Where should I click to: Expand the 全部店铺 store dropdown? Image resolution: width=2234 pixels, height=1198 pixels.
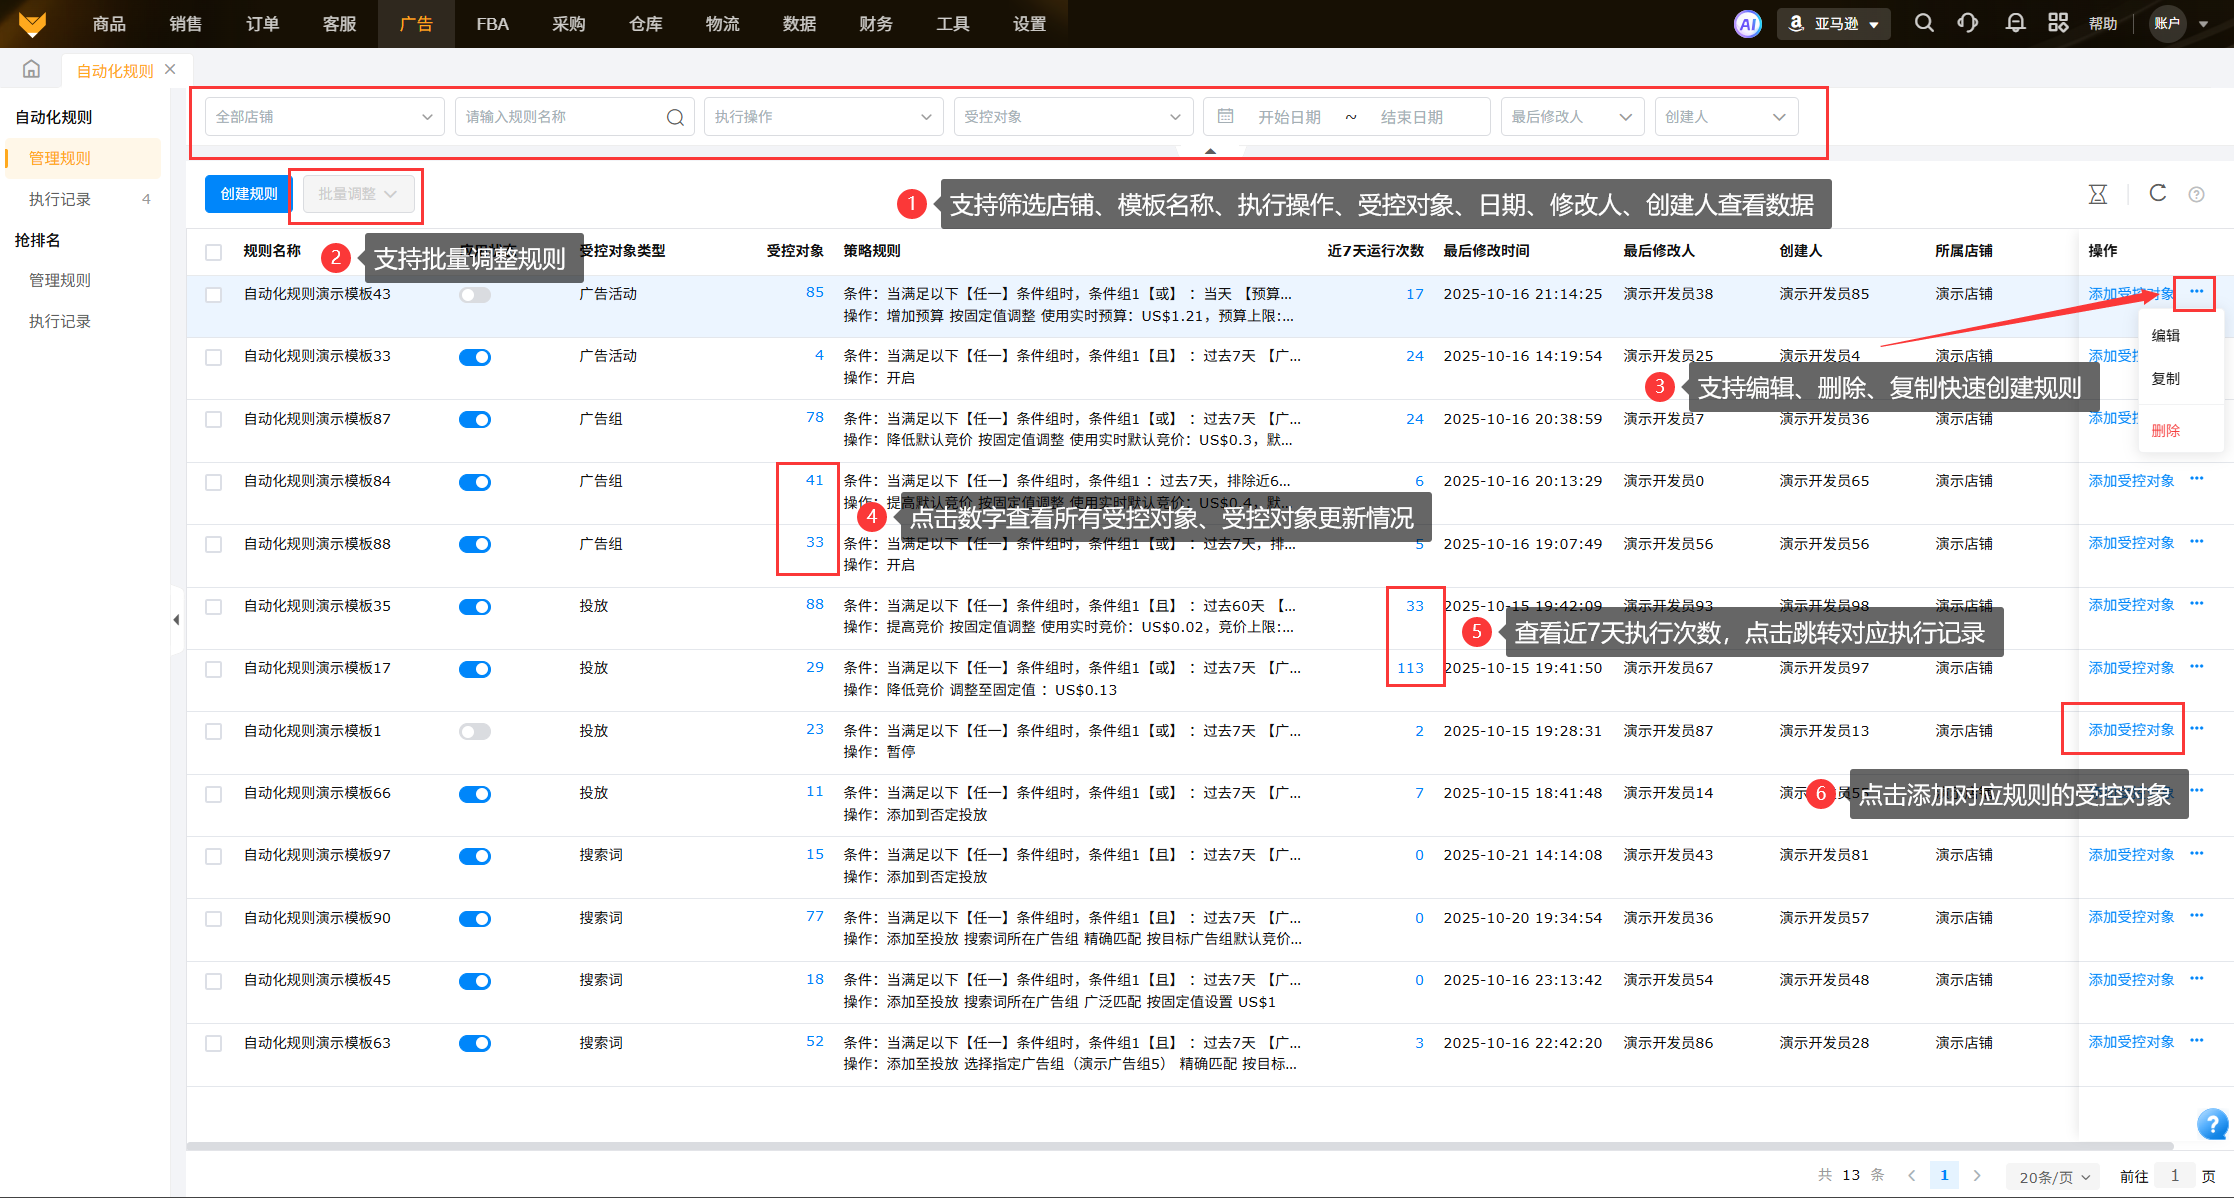coord(324,117)
